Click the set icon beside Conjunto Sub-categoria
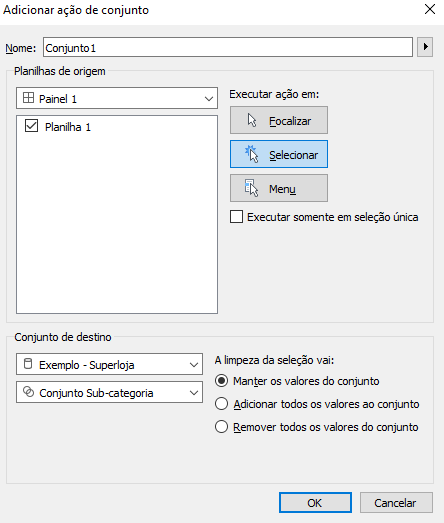This screenshot has height=523, width=444. [x=28, y=392]
